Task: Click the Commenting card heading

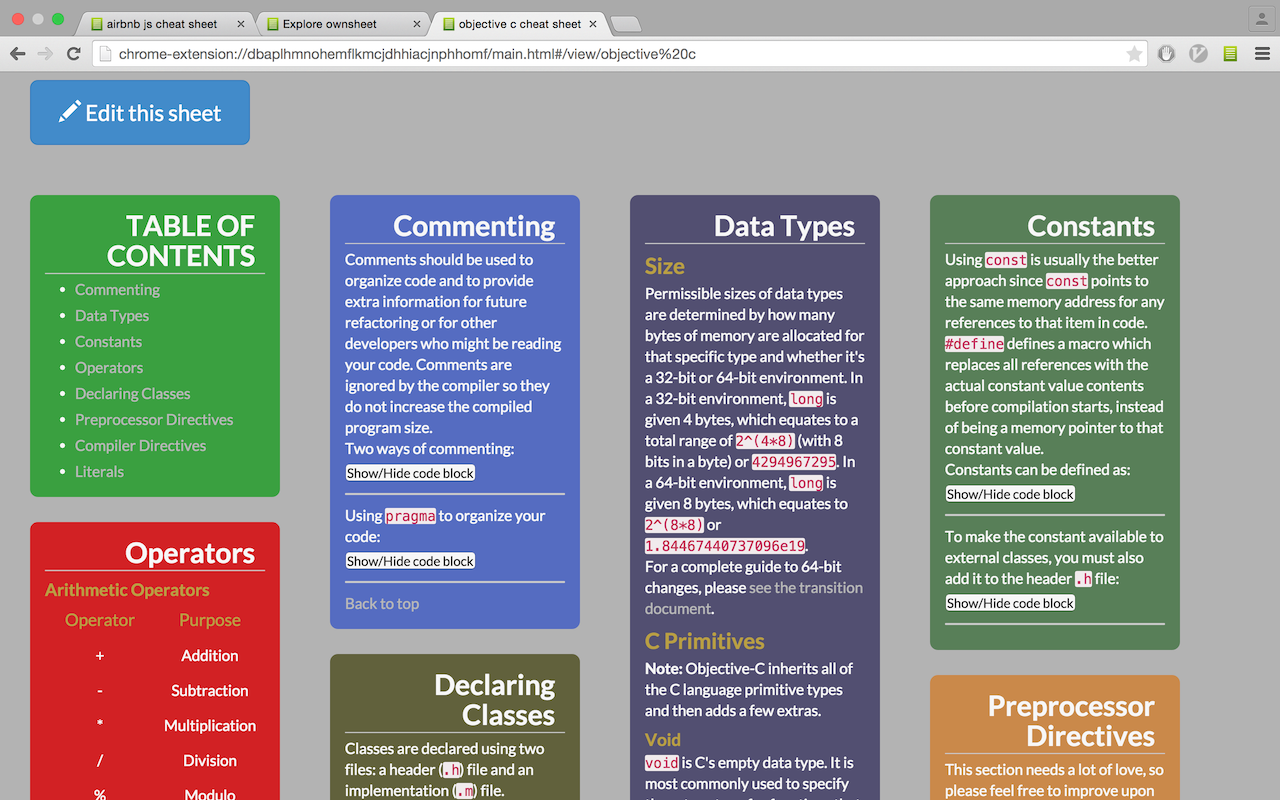Action: pos(474,226)
